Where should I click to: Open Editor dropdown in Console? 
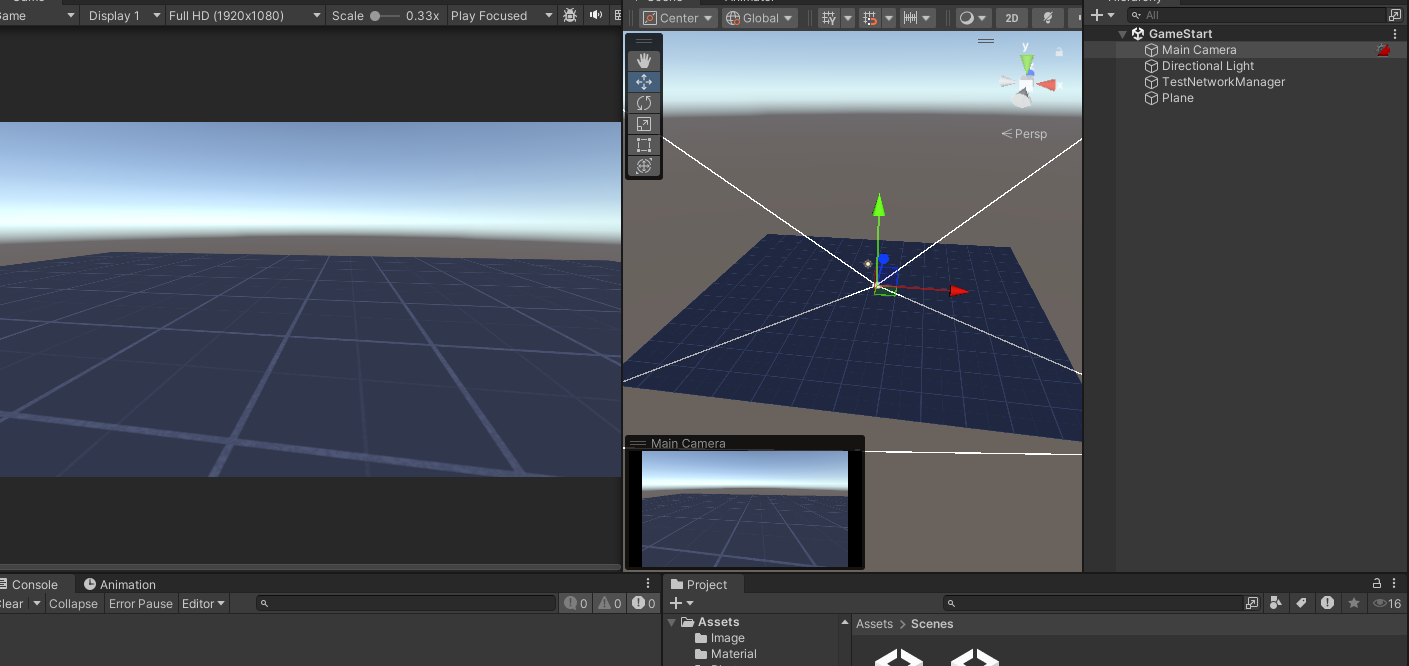pyautogui.click(x=204, y=604)
